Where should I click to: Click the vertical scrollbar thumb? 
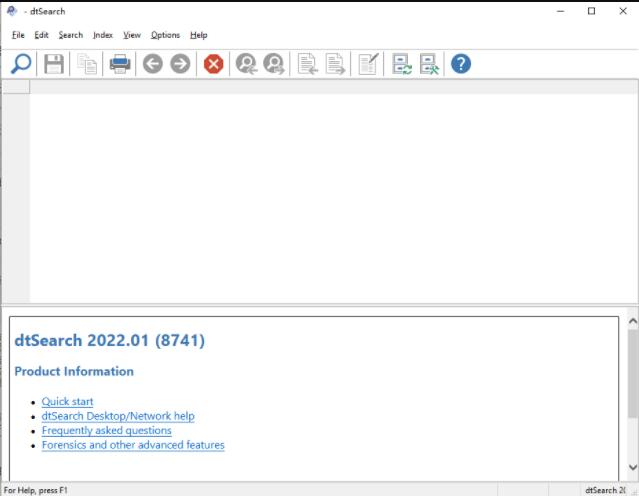tap(632, 373)
